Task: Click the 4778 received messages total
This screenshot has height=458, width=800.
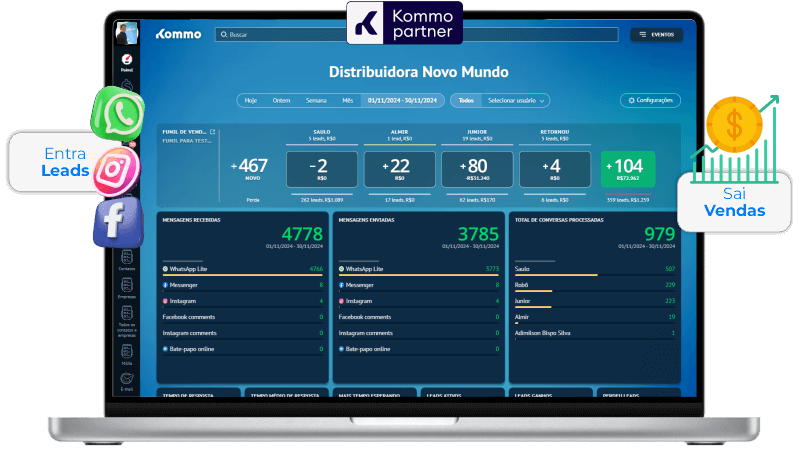Action: [302, 234]
